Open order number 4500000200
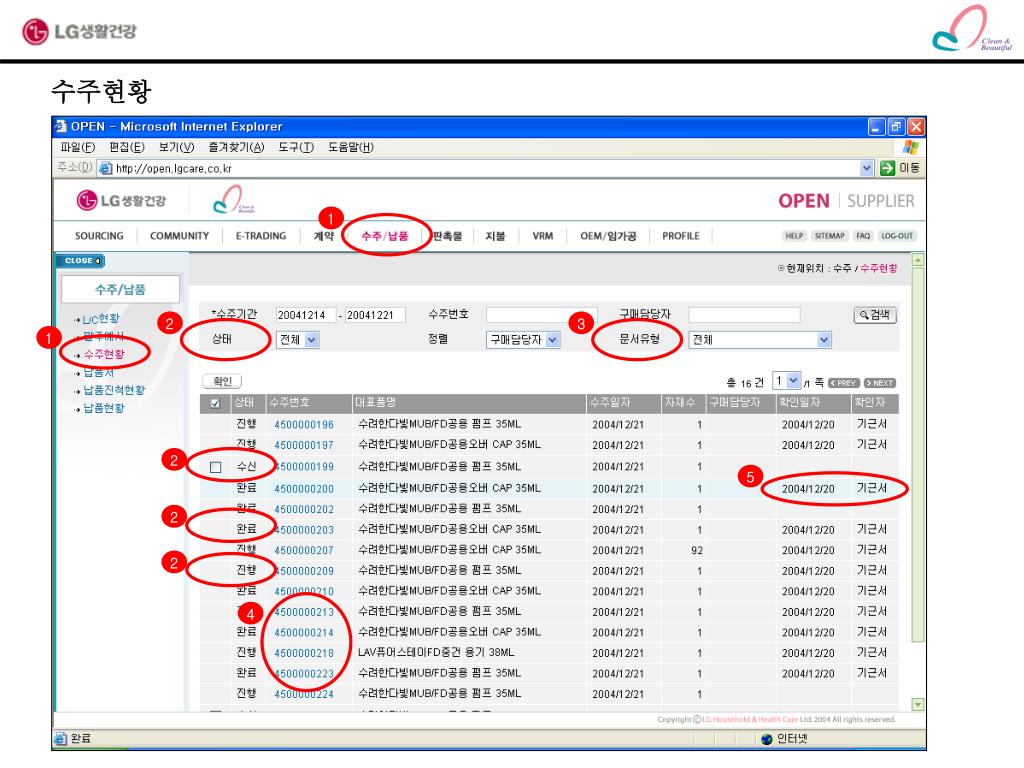Viewport: 1024px width, 768px height. click(304, 488)
